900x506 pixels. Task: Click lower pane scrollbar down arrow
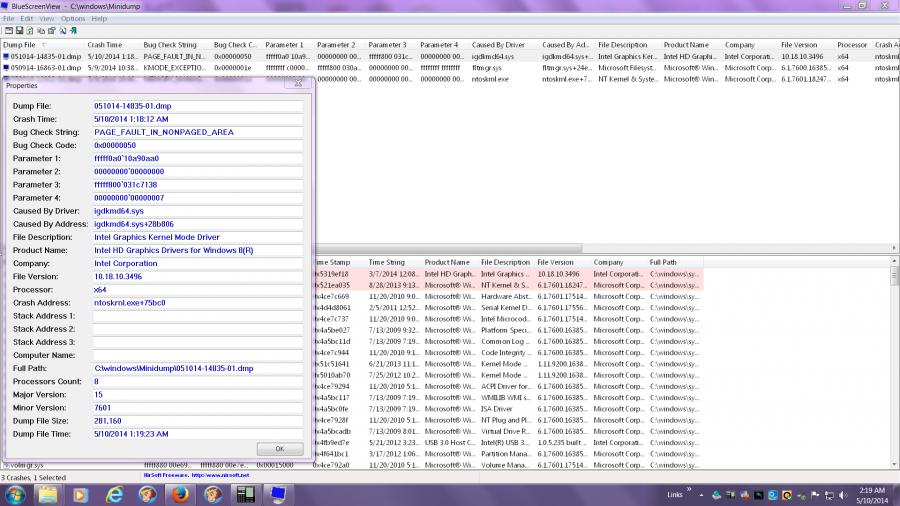coord(894,465)
